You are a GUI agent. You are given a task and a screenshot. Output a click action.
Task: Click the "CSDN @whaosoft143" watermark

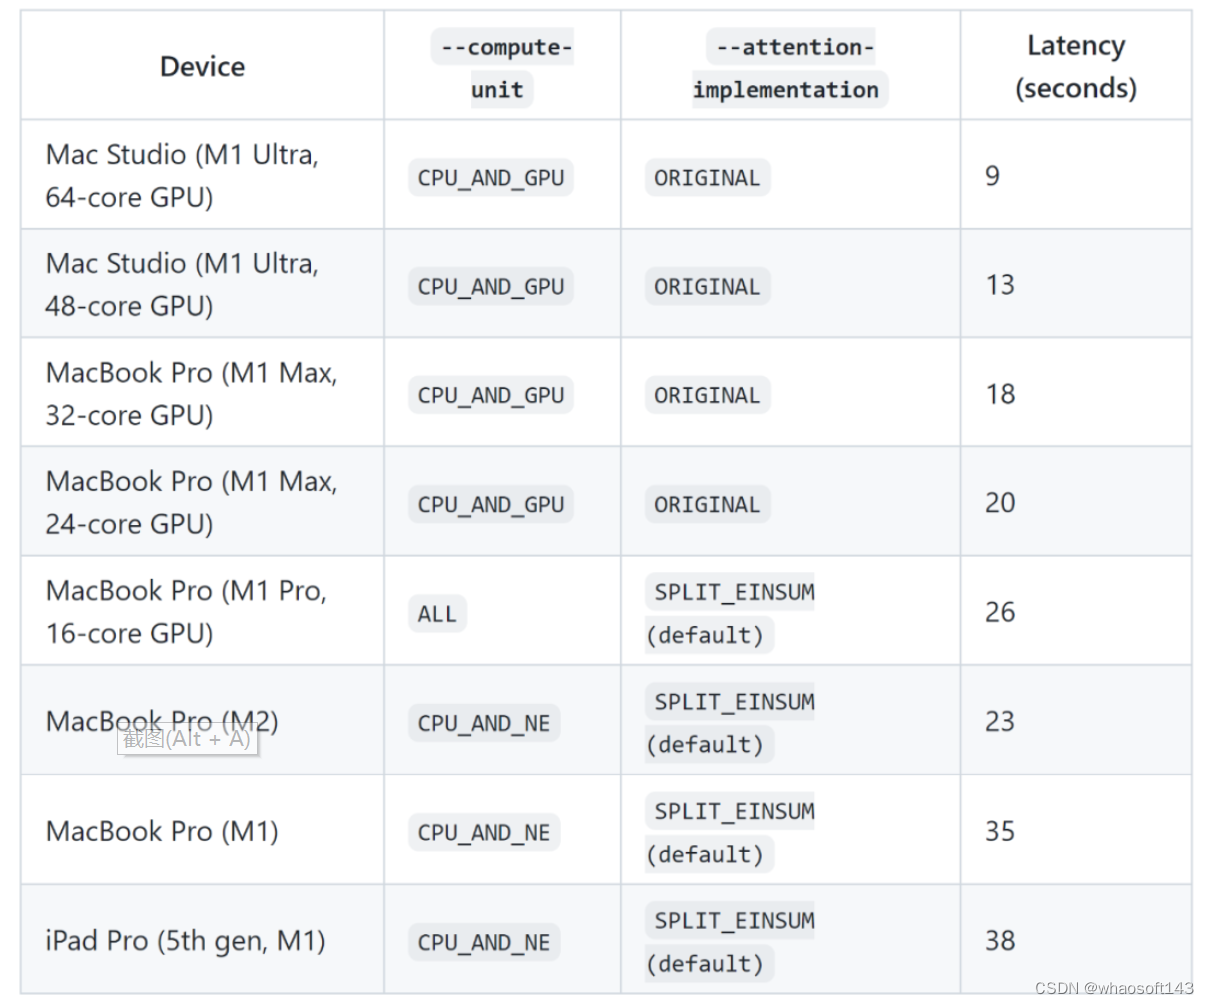point(1114,989)
